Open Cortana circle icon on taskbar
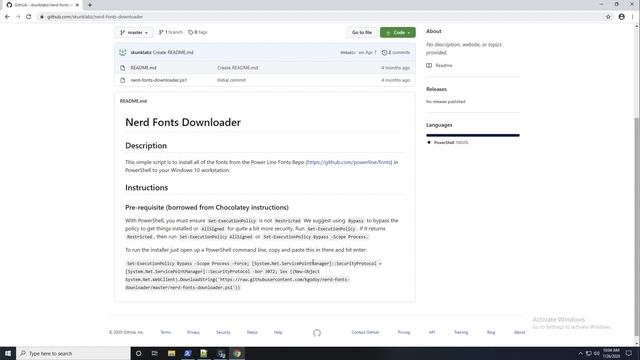The height and width of the screenshot is (360, 640). tap(139, 353)
